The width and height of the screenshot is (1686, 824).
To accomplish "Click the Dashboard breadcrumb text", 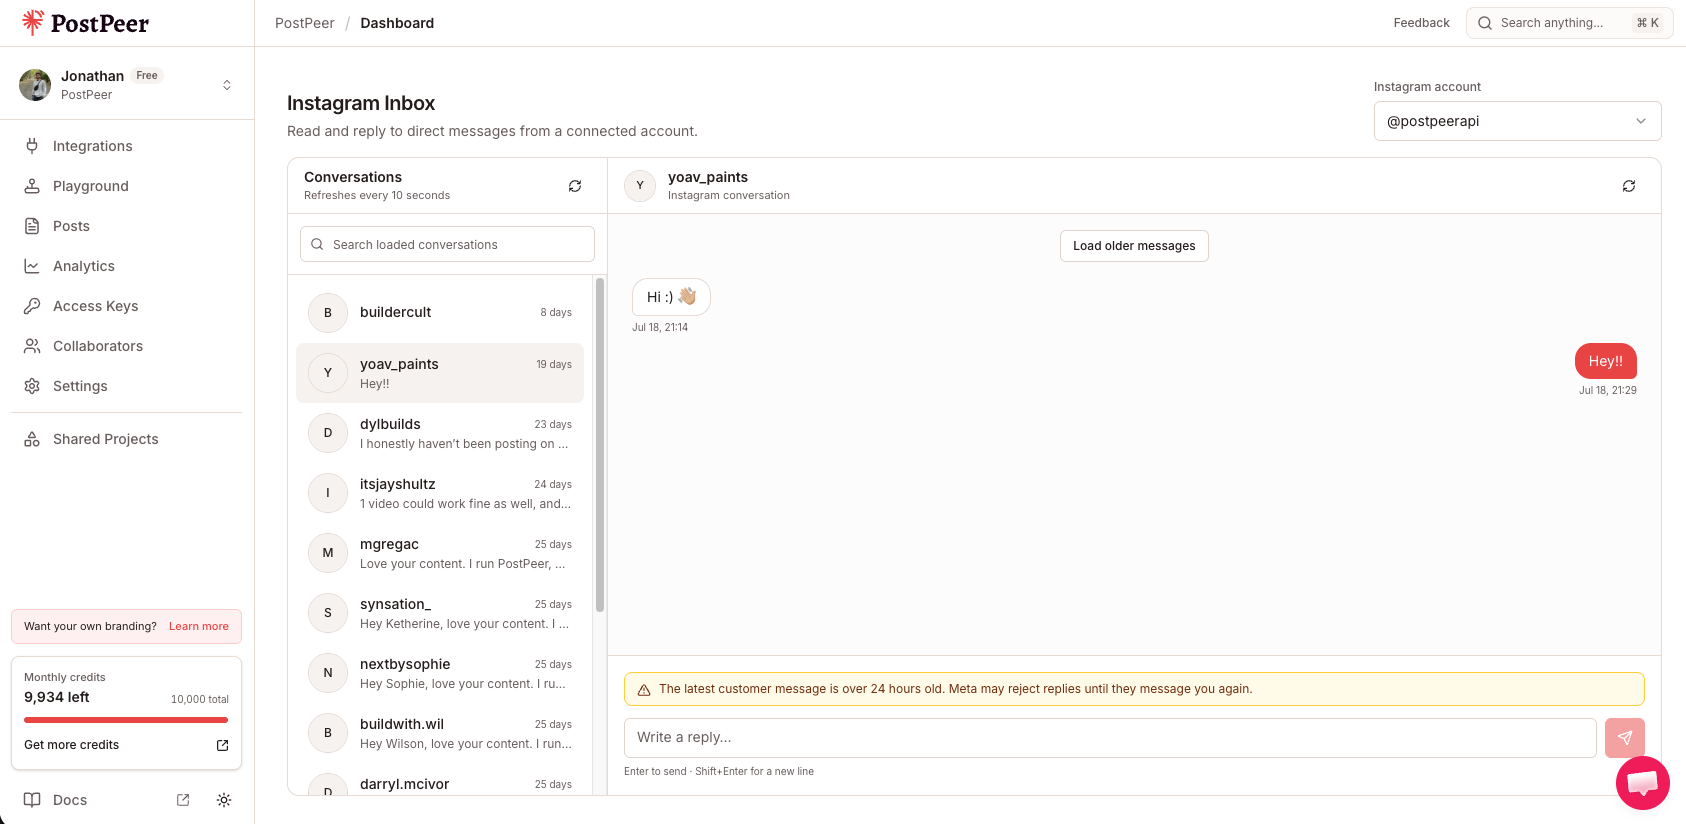I will click(397, 23).
